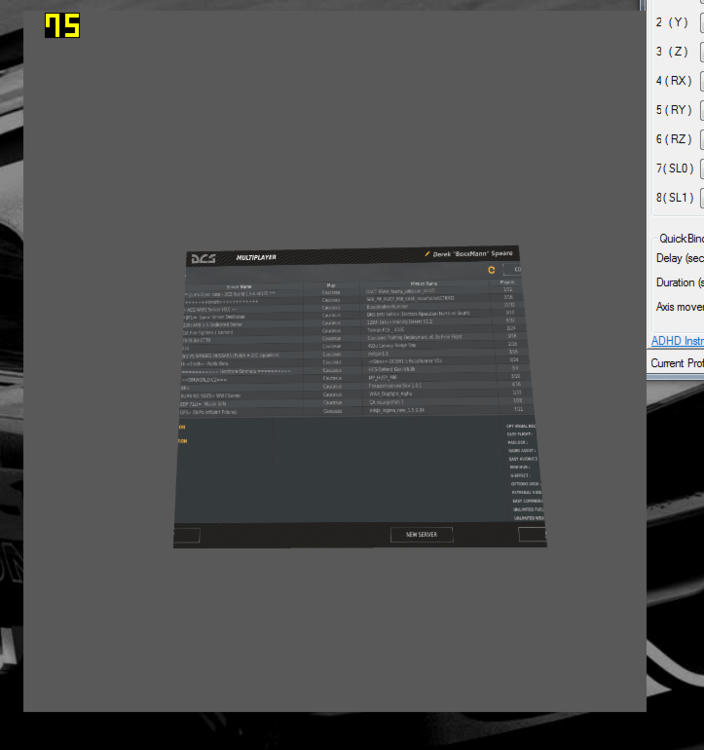Image resolution: width=704 pixels, height=750 pixels.
Task: Click the pencil edit icon beside player name
Action: [x=427, y=254]
